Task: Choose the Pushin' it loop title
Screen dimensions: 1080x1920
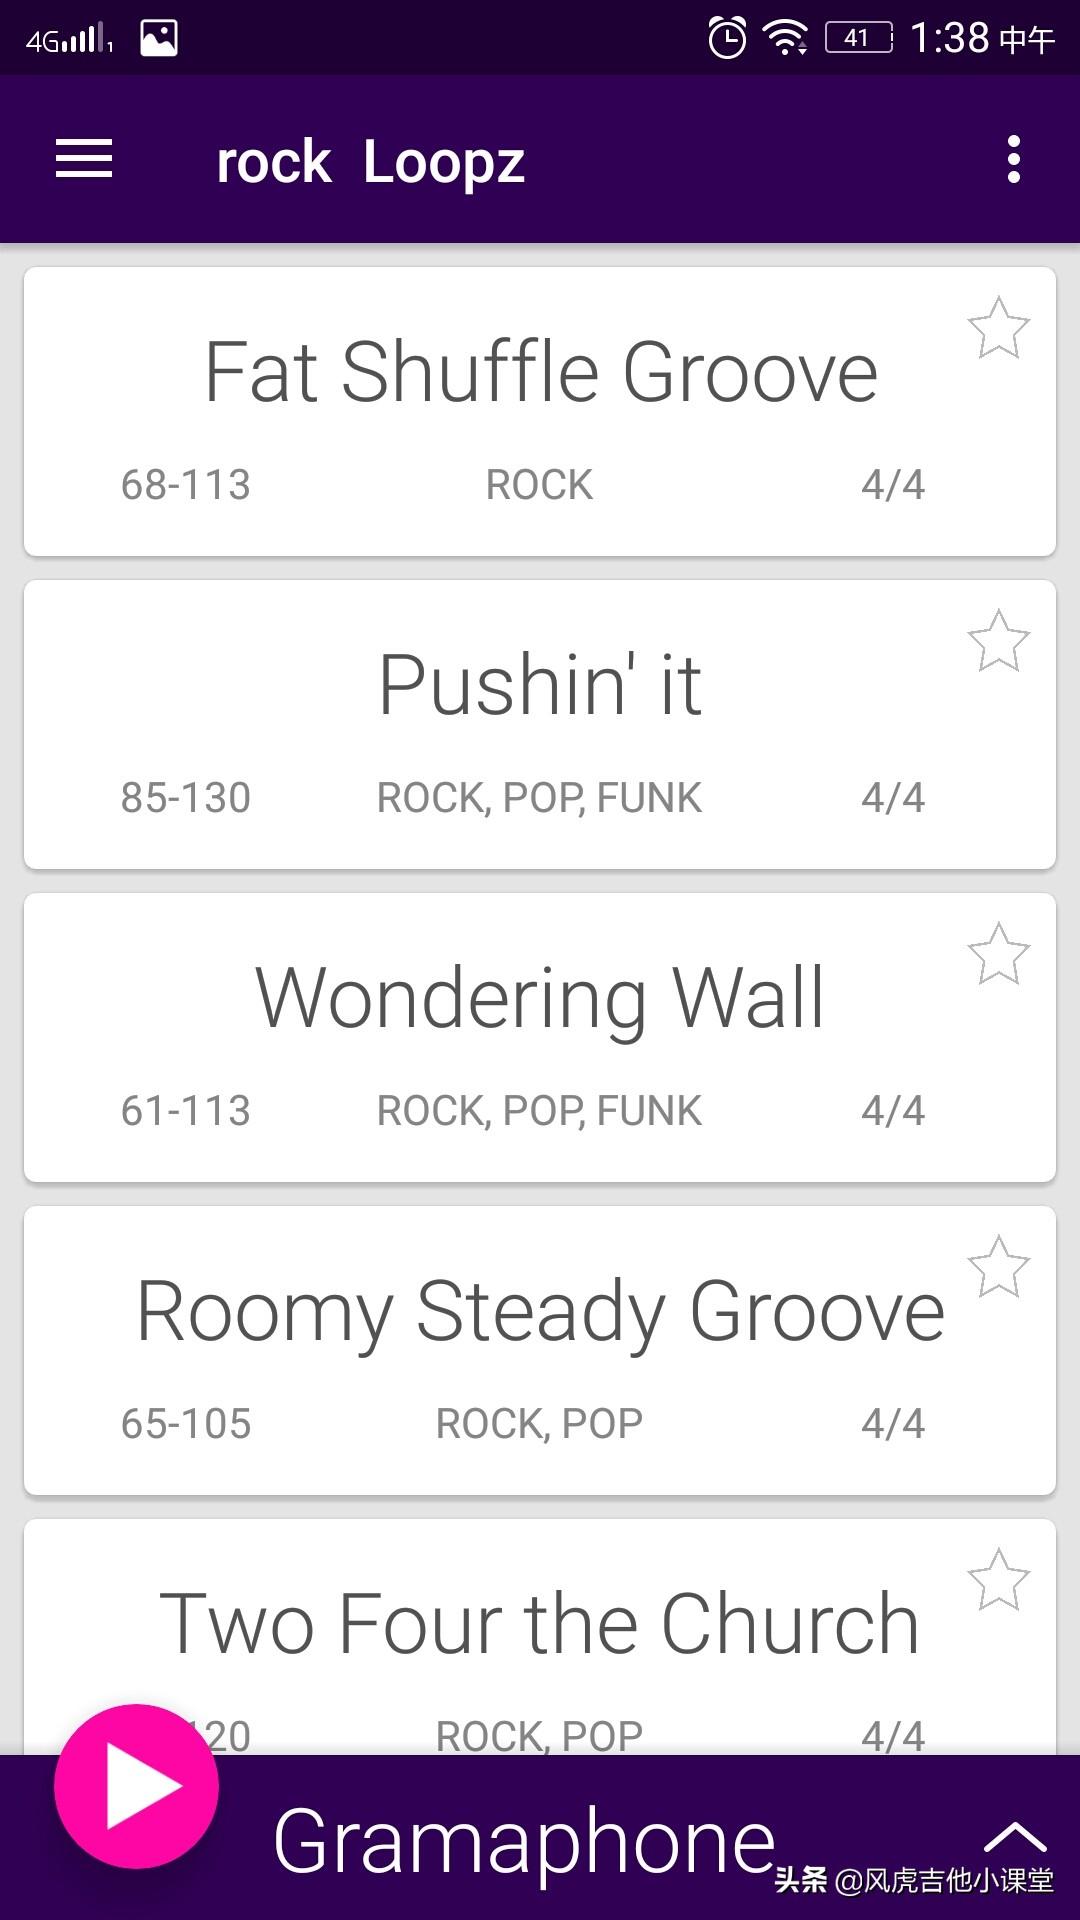Action: 540,685
